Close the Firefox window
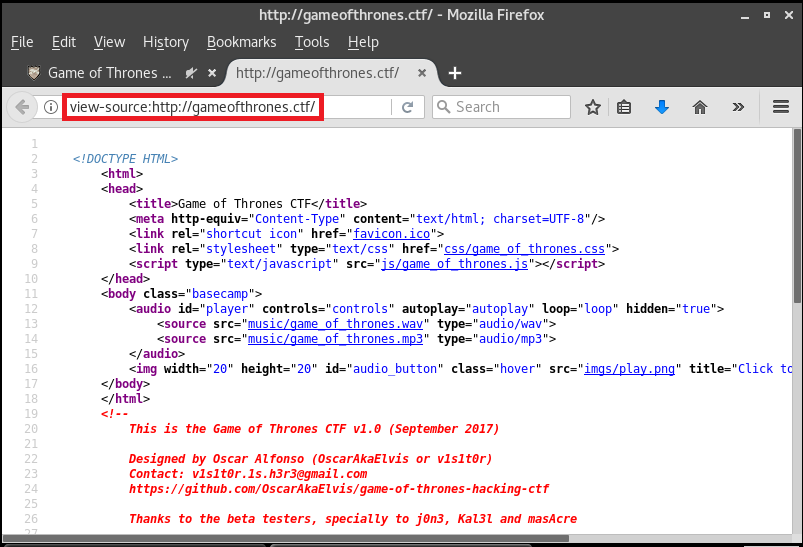803x547 pixels. (789, 15)
